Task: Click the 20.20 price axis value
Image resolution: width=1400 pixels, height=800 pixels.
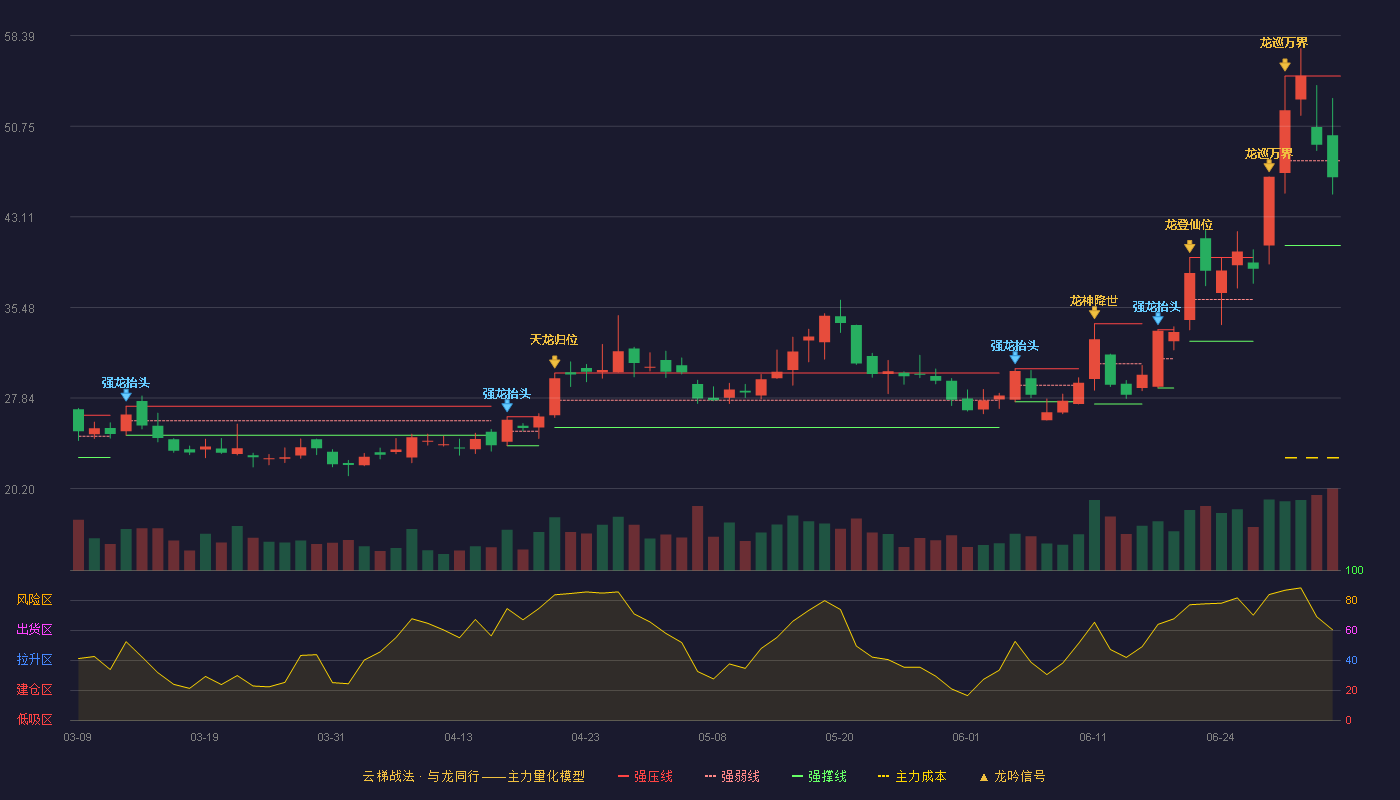Action: 20,490
